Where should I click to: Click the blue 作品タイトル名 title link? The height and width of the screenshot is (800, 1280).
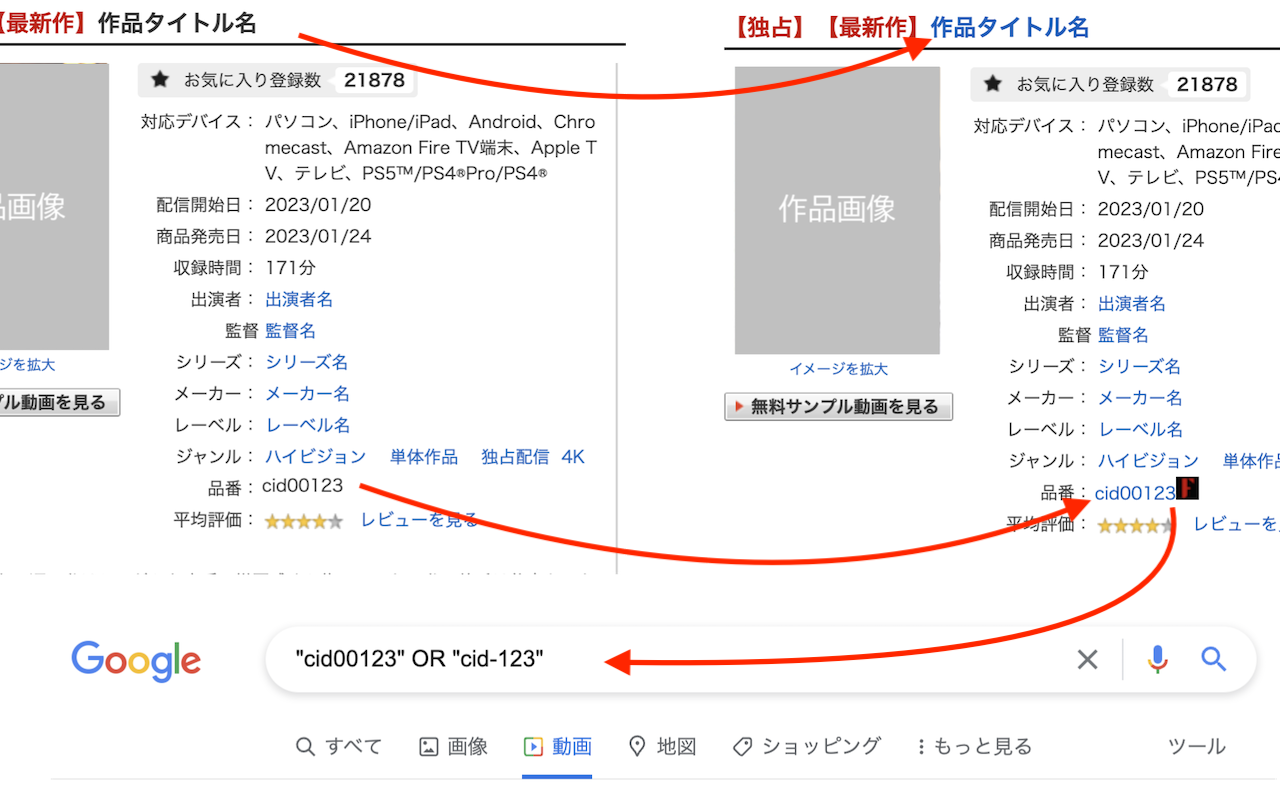point(1010,27)
